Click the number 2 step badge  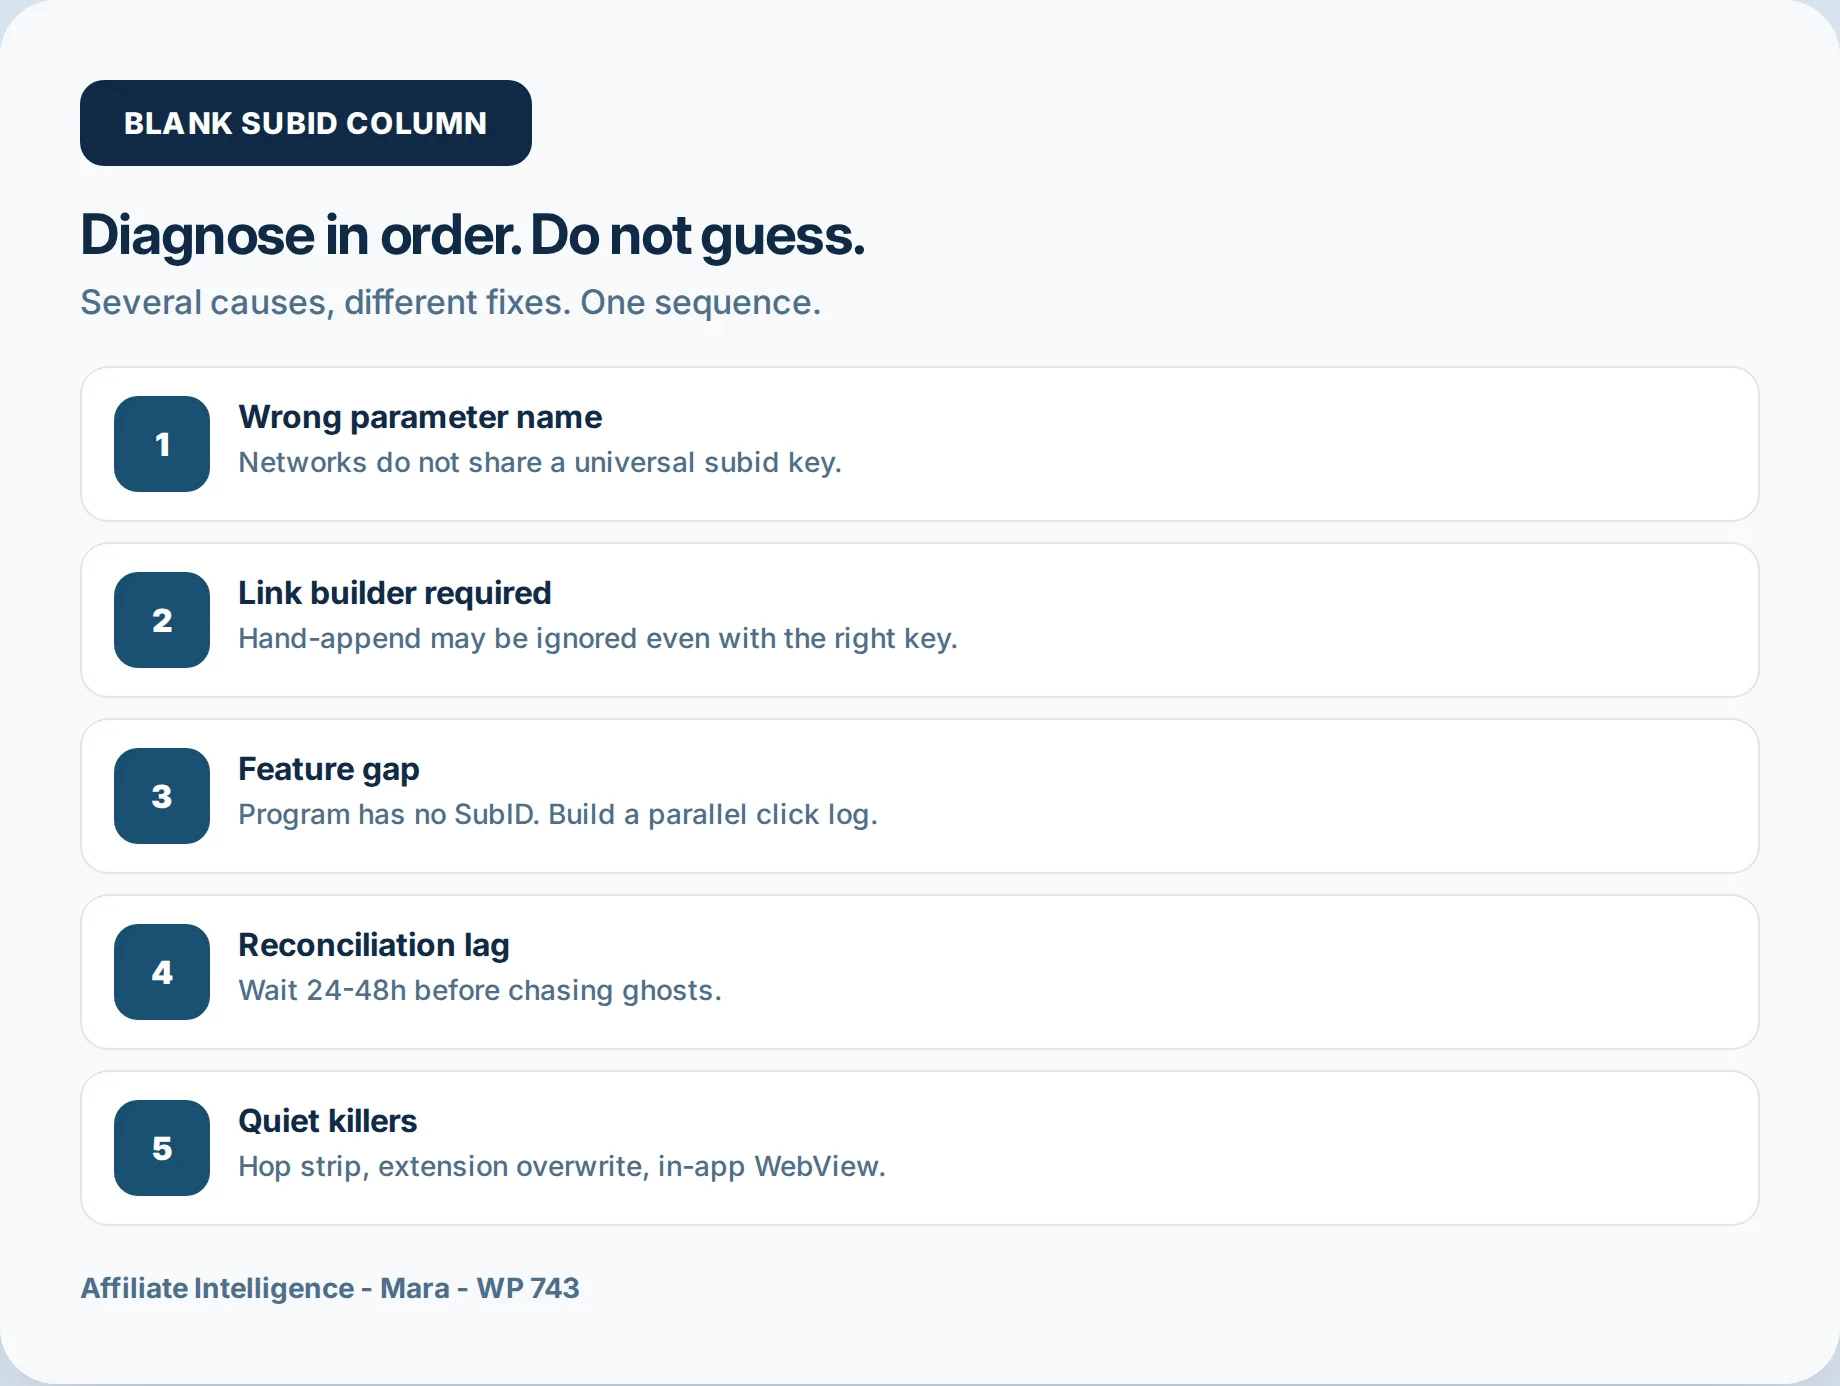pos(162,620)
